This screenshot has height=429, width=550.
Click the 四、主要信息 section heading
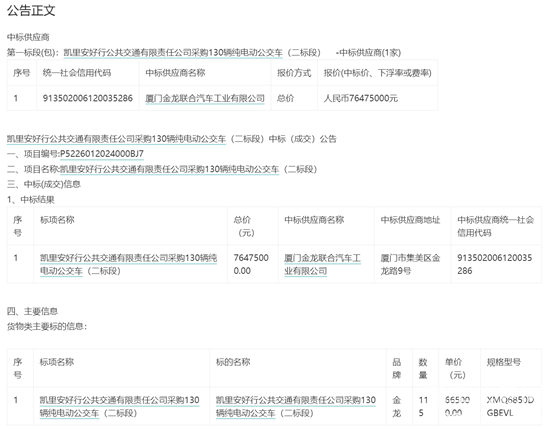coord(32,311)
